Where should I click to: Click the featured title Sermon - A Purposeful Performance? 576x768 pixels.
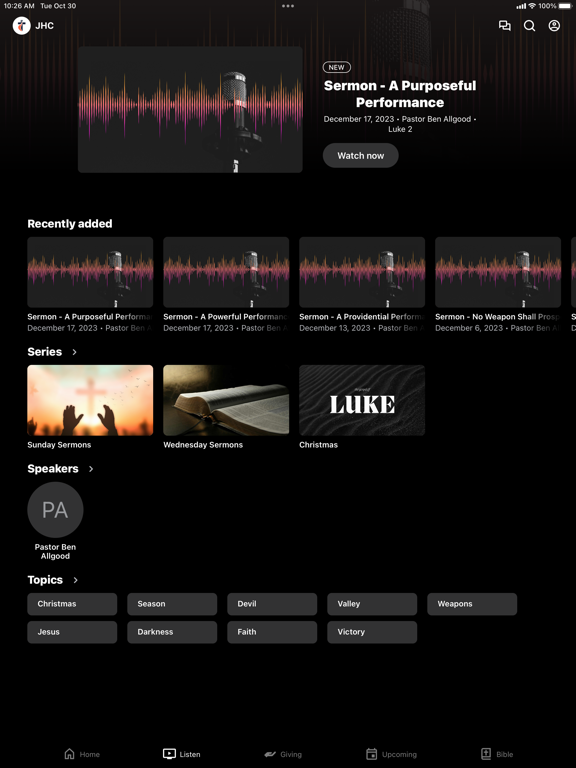click(x=400, y=94)
